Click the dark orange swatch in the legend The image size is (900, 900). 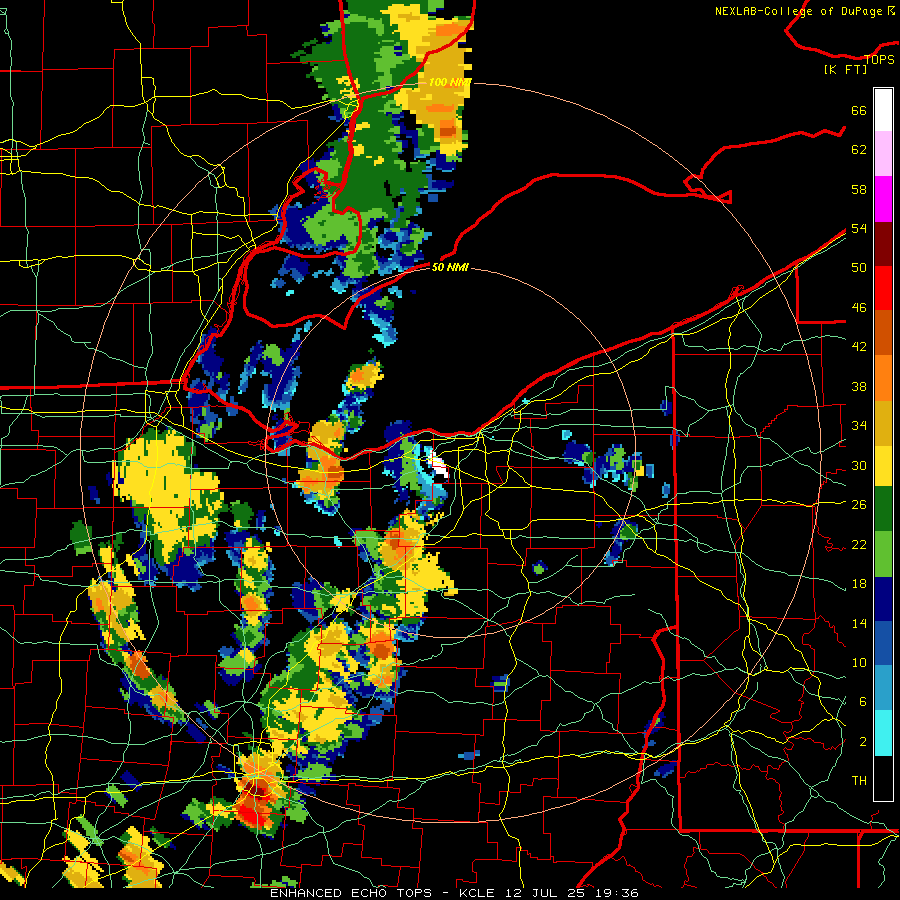883,332
